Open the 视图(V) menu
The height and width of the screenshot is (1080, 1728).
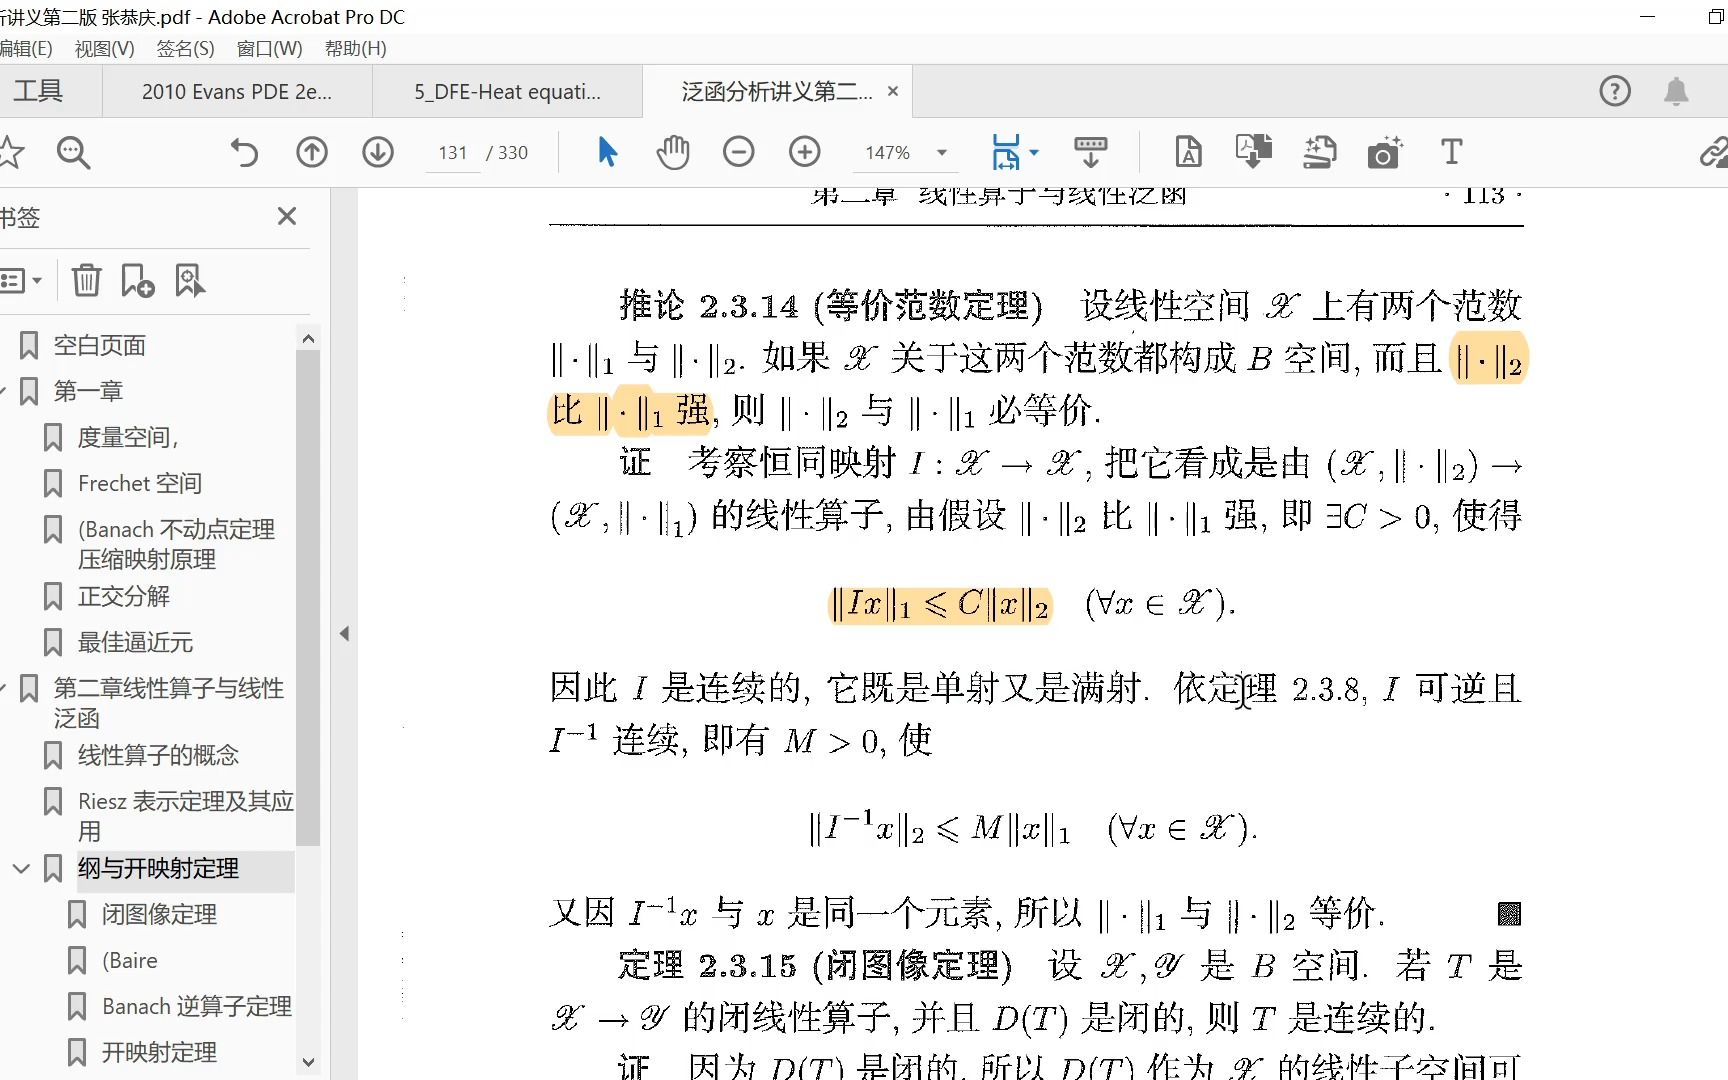point(104,48)
